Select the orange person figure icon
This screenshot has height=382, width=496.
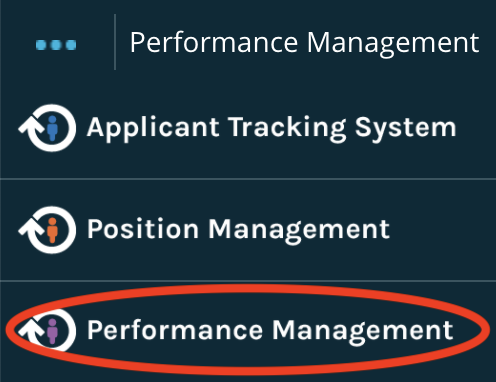tap(52, 230)
